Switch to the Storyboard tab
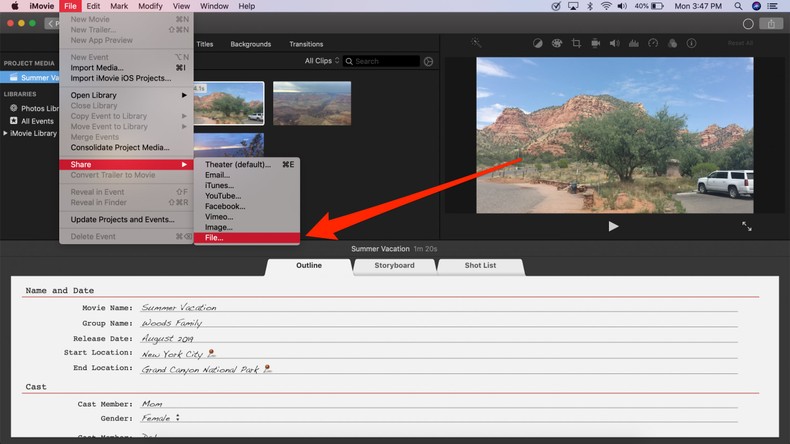 coord(394,266)
